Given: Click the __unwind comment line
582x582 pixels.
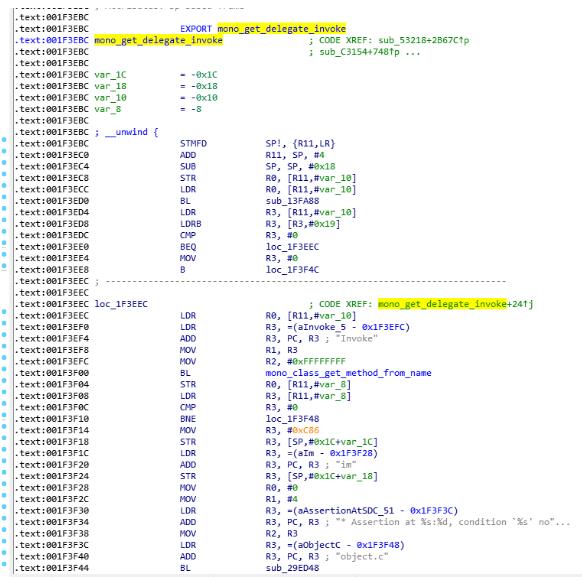Looking at the screenshot, I should (x=127, y=132).
